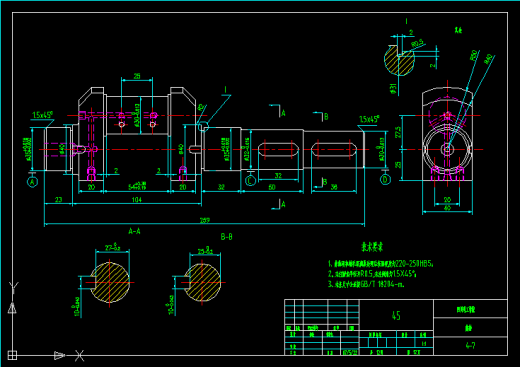Select the toleranced dimension between the two 20 dimensions
Viewport: 520px width, 367px height.
137,186
